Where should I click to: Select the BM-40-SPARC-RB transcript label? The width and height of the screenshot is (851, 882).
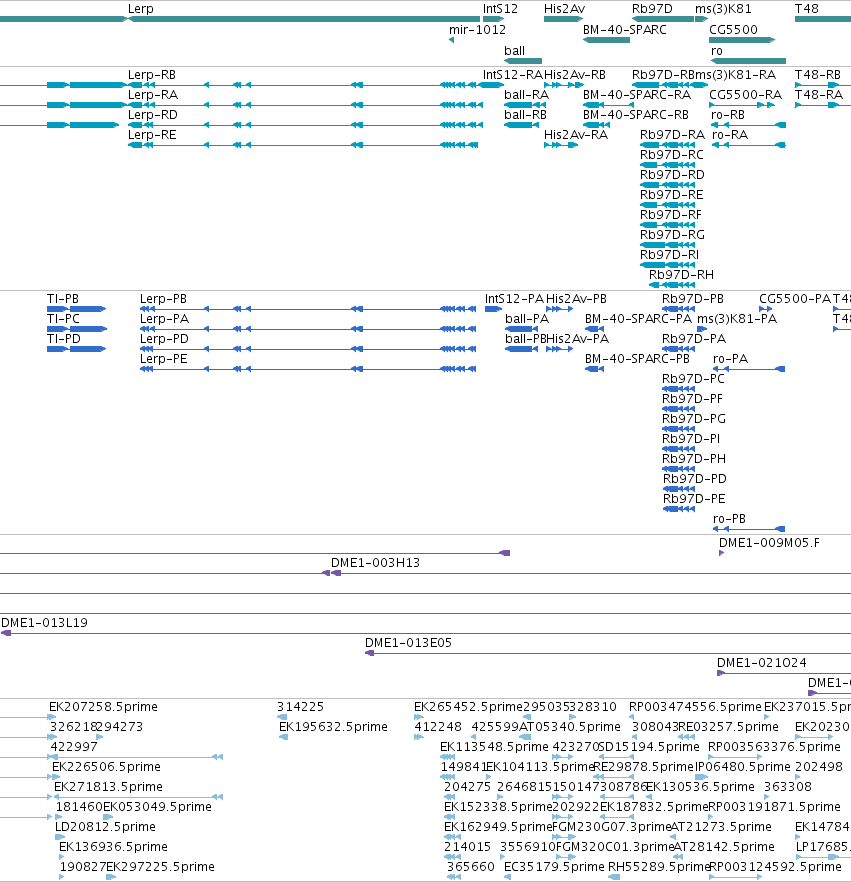636,115
